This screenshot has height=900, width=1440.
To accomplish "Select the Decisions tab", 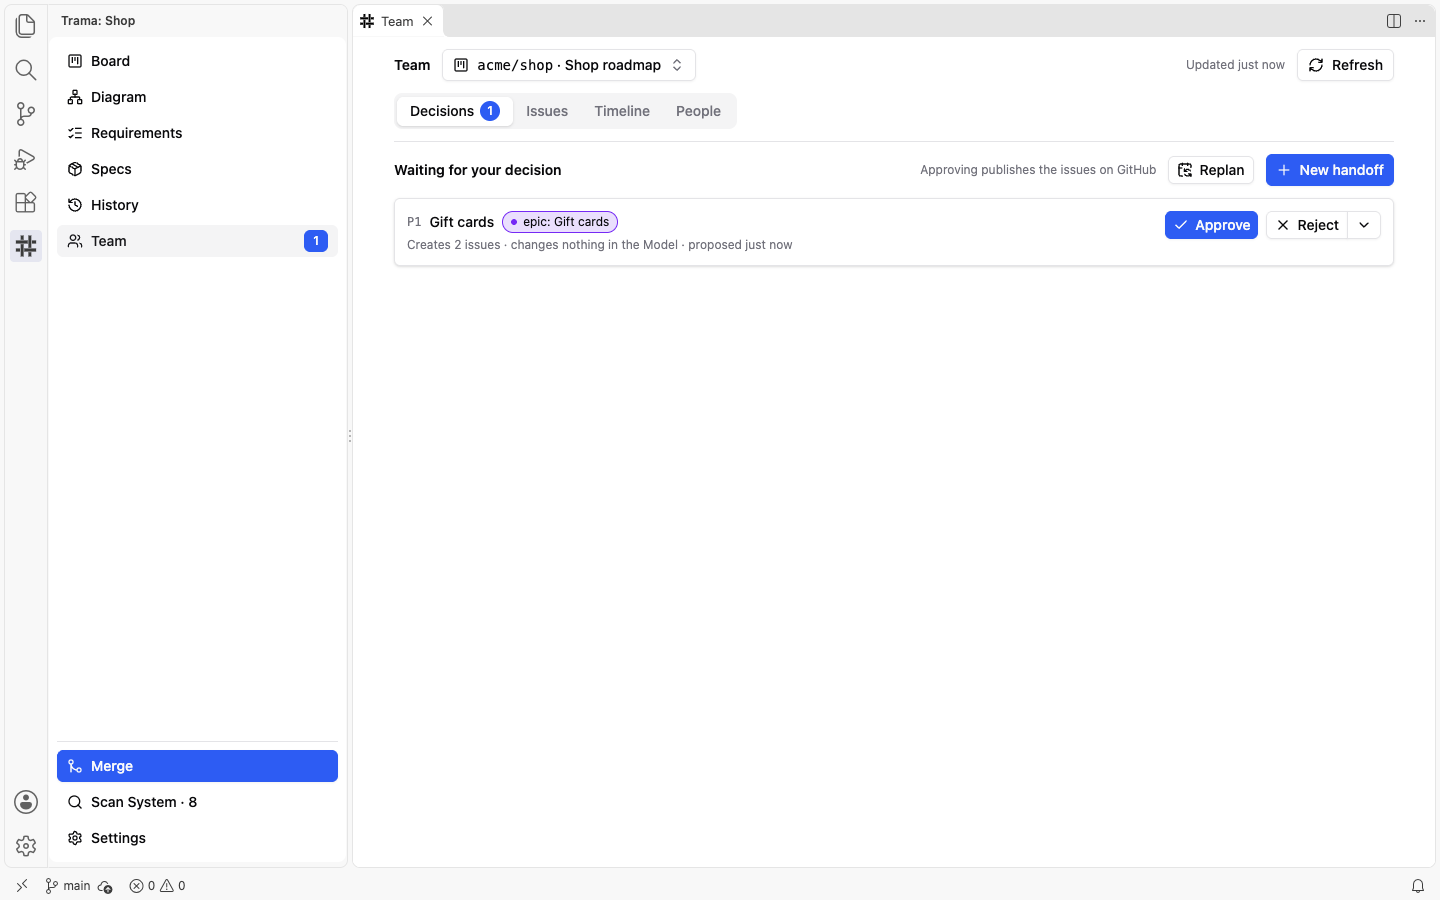I will (455, 111).
